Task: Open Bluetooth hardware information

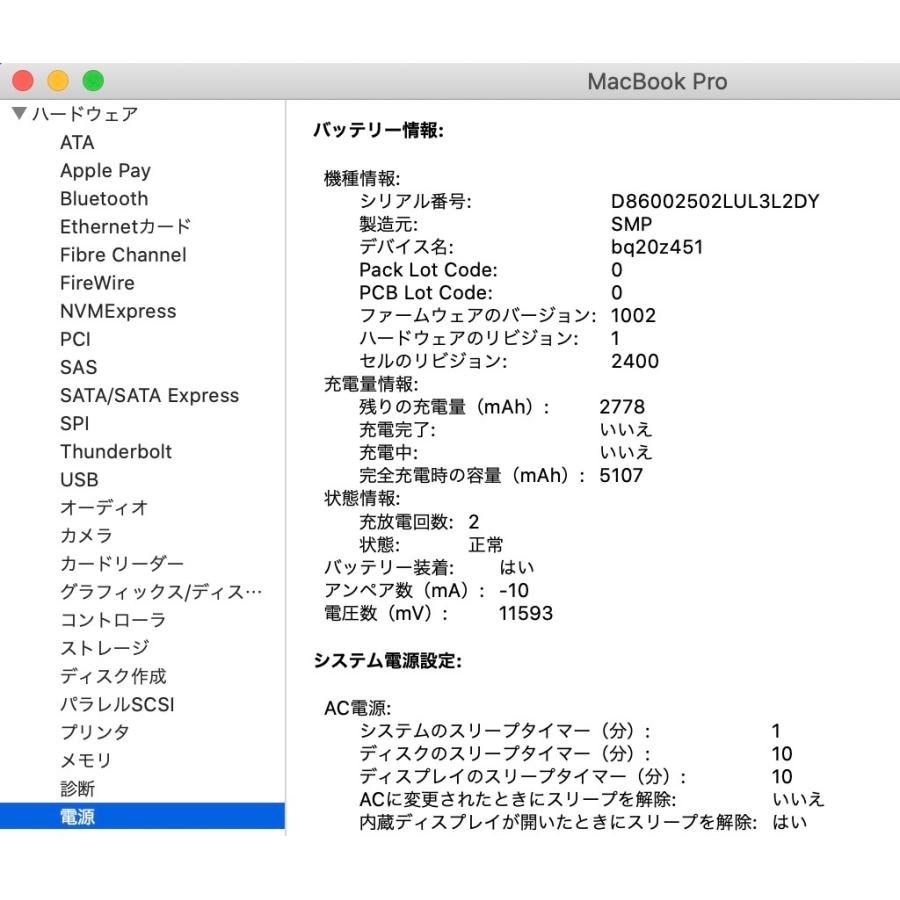Action: (104, 199)
